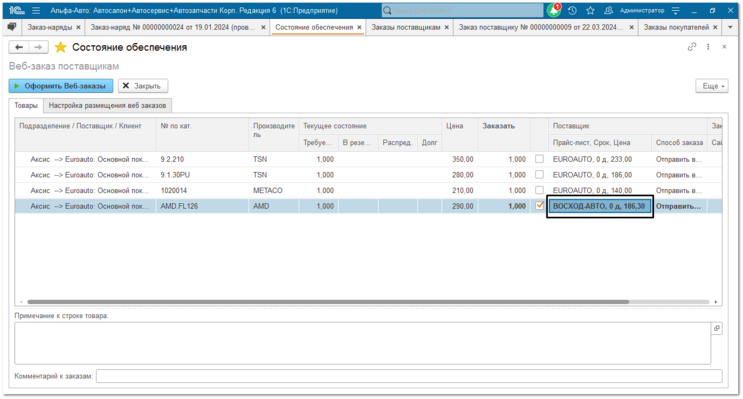The image size is (743, 399).
Task: Click Оформить Веб-заказы button
Action: pos(61,86)
